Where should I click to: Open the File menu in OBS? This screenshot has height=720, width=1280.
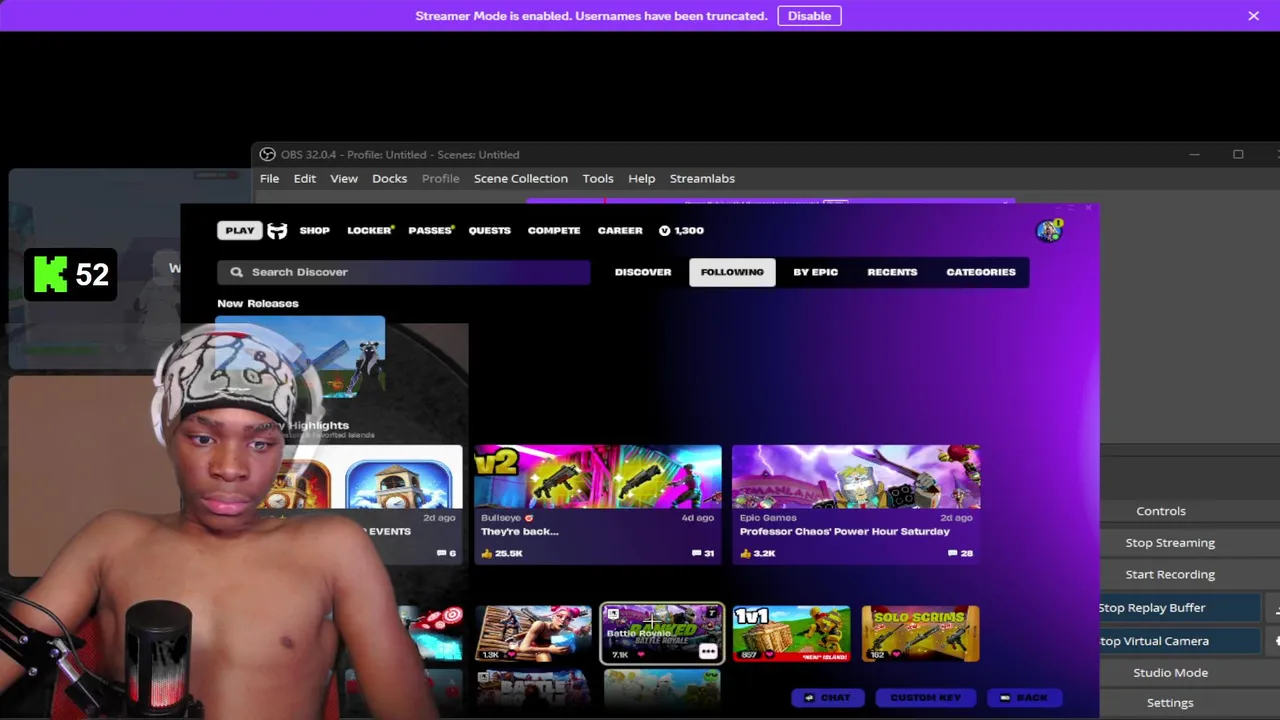click(x=270, y=178)
